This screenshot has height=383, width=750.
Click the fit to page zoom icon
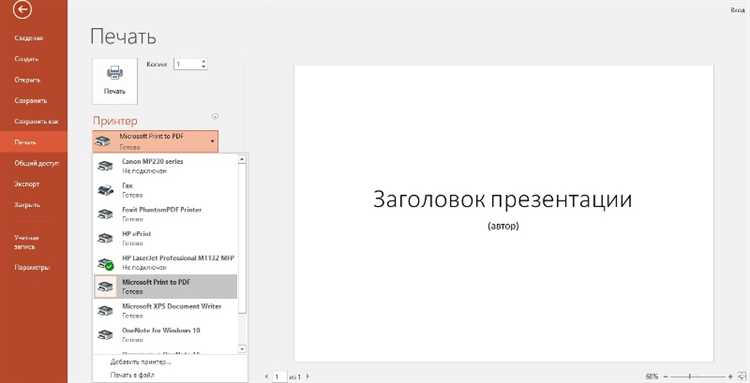pyautogui.click(x=742, y=377)
